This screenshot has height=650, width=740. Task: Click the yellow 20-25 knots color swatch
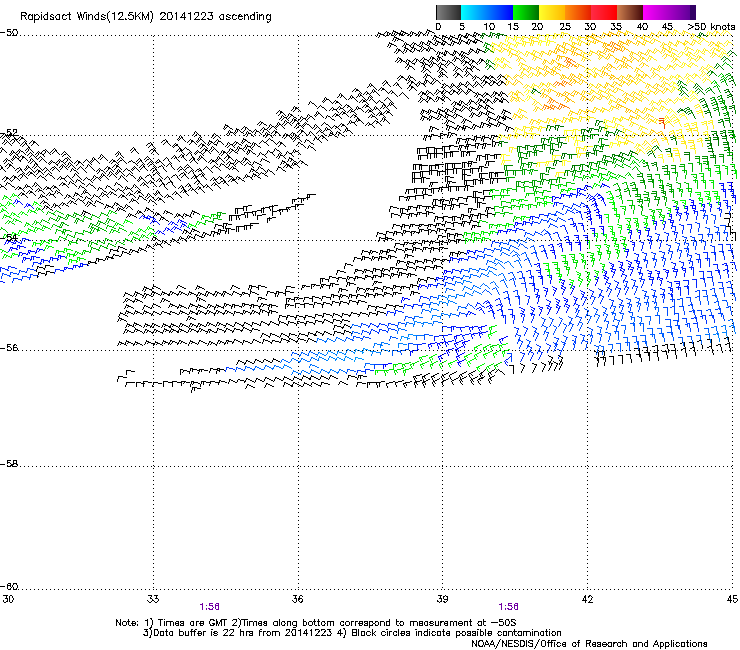(552, 12)
